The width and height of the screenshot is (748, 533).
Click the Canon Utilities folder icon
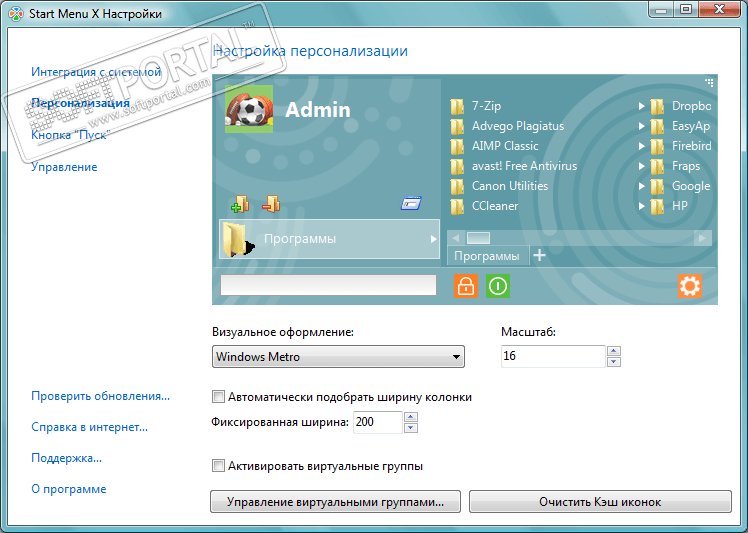pos(457,187)
